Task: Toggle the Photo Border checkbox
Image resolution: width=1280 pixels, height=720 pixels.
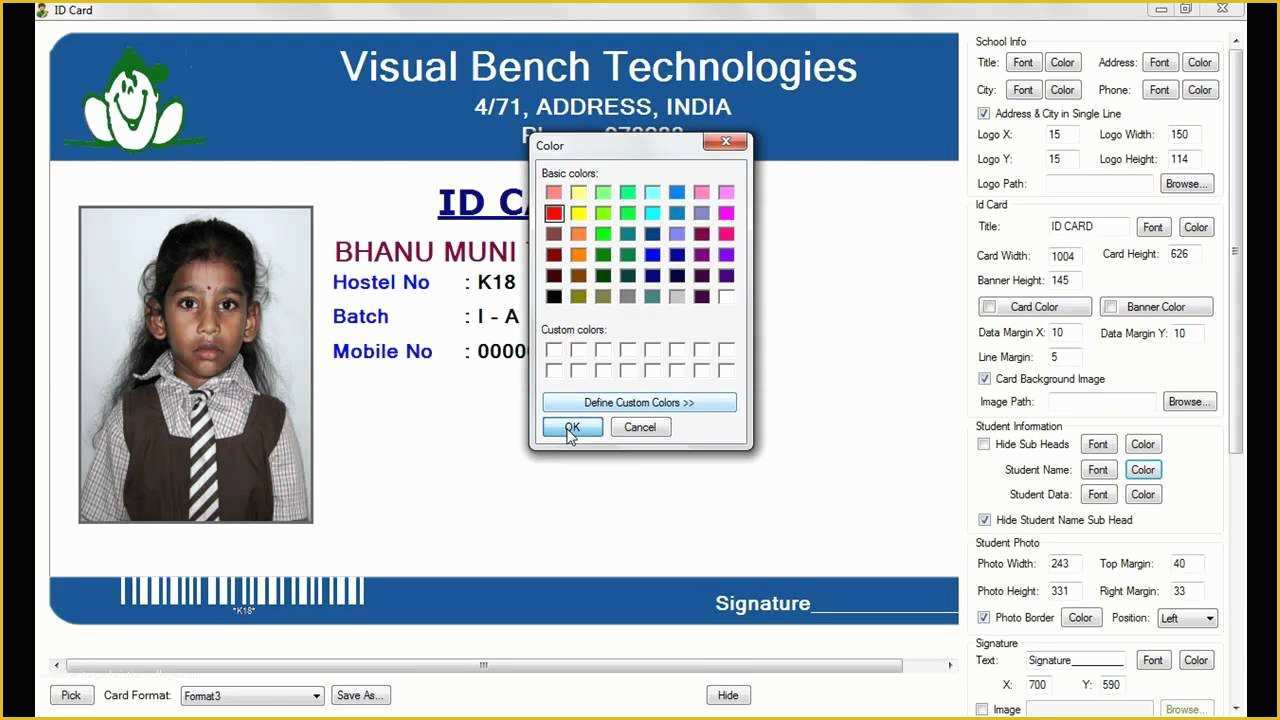Action: (984, 618)
